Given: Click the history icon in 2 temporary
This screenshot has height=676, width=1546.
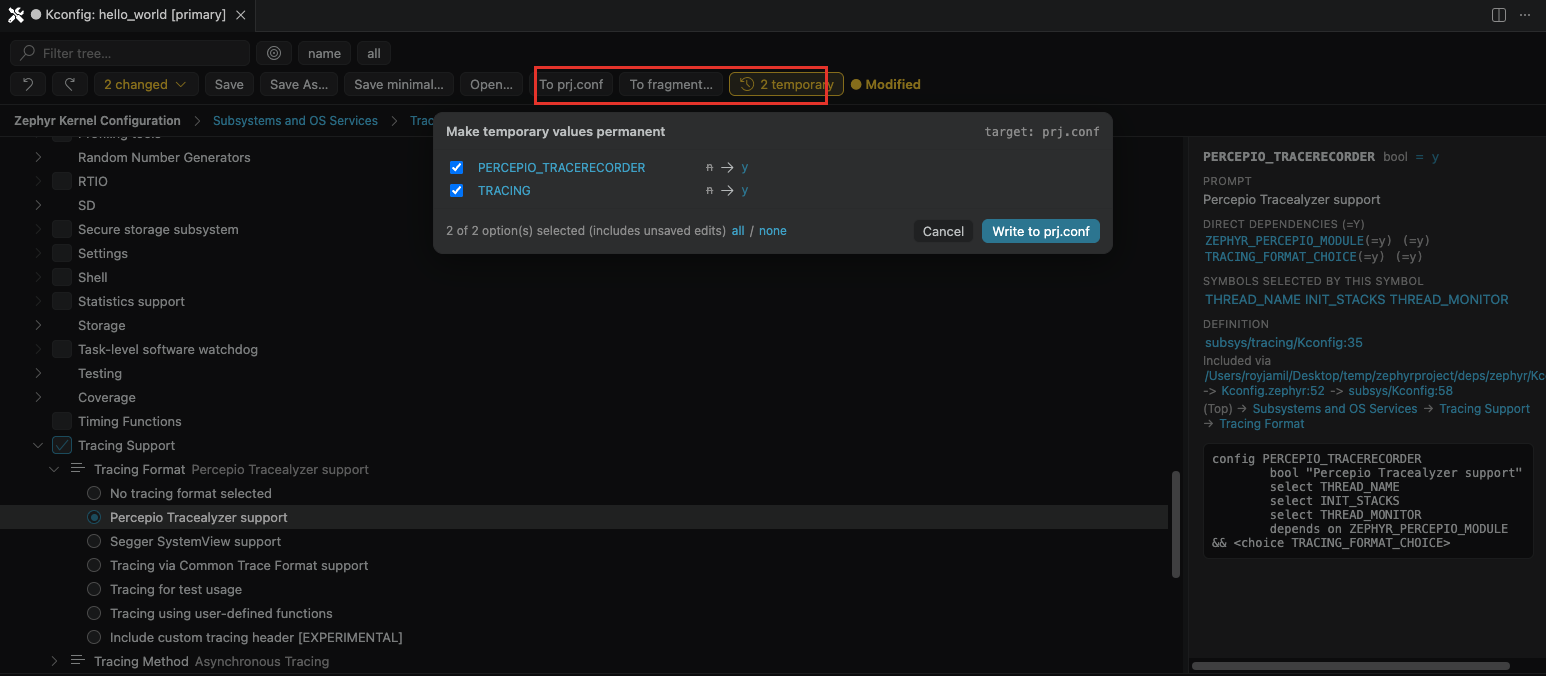Looking at the screenshot, I should click(746, 84).
